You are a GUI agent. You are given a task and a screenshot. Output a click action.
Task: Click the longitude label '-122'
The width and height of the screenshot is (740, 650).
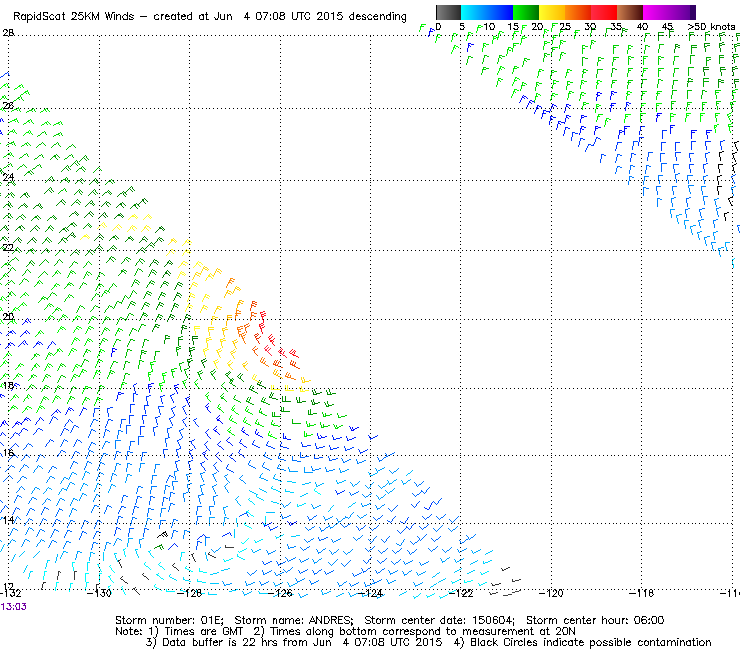click(x=461, y=593)
